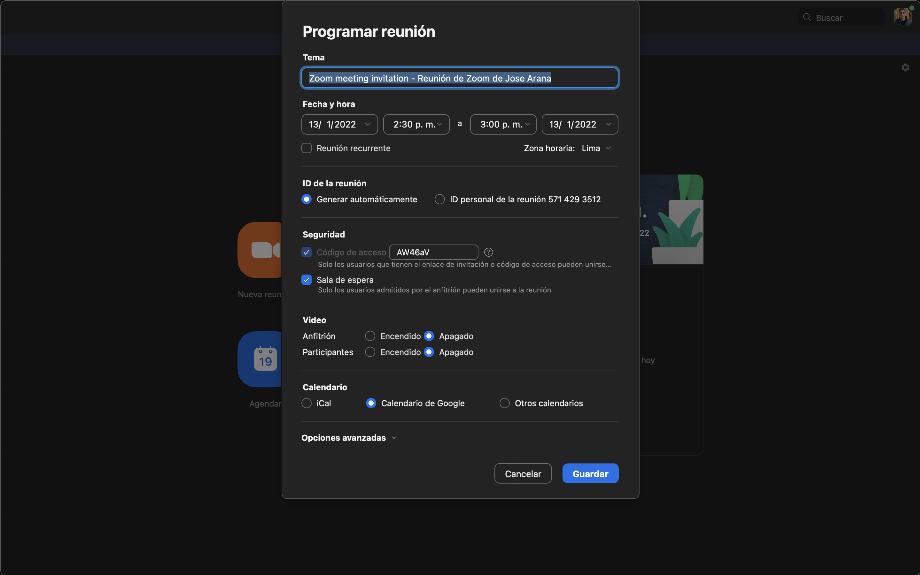Open the Zona horaria Lima dropdown
This screenshot has height=575, width=920.
tap(596, 148)
